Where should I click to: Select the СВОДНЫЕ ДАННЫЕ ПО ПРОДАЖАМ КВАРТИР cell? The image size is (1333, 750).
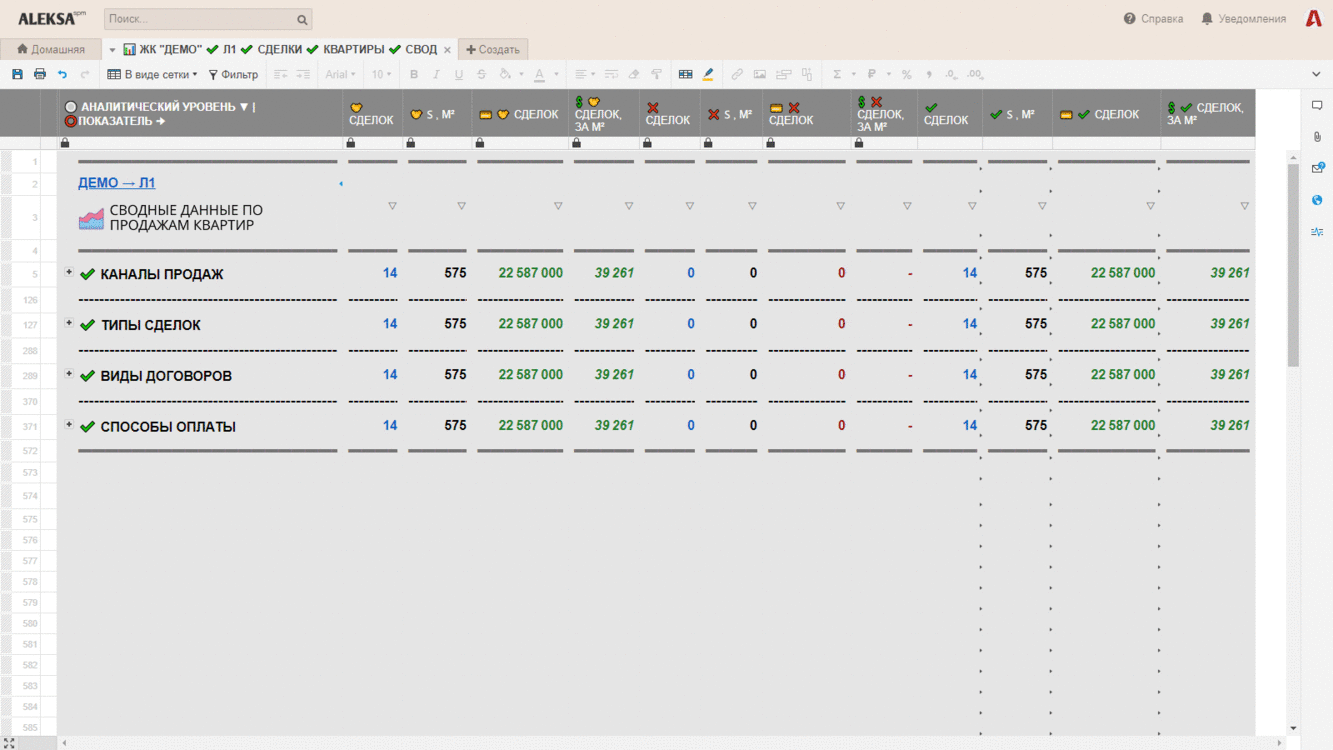pos(200,218)
